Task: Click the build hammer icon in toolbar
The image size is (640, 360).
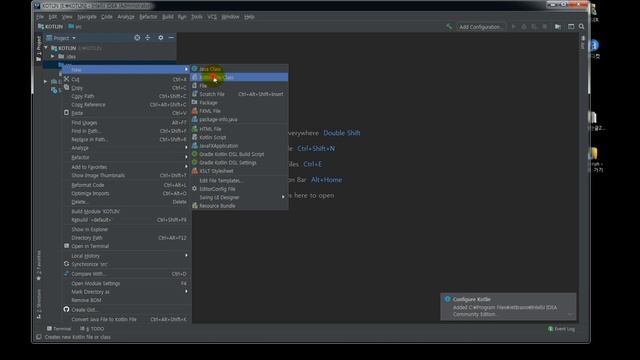Action: 449,27
